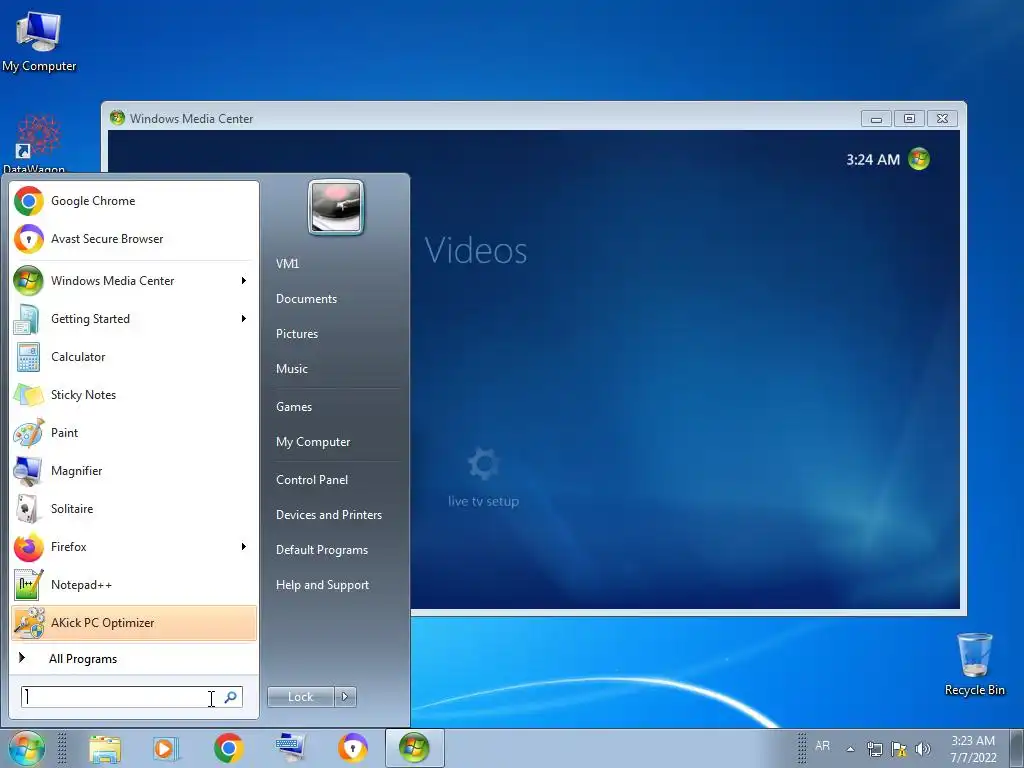This screenshot has width=1024, height=768.
Task: Open Music from Start menu
Action: [x=291, y=369]
